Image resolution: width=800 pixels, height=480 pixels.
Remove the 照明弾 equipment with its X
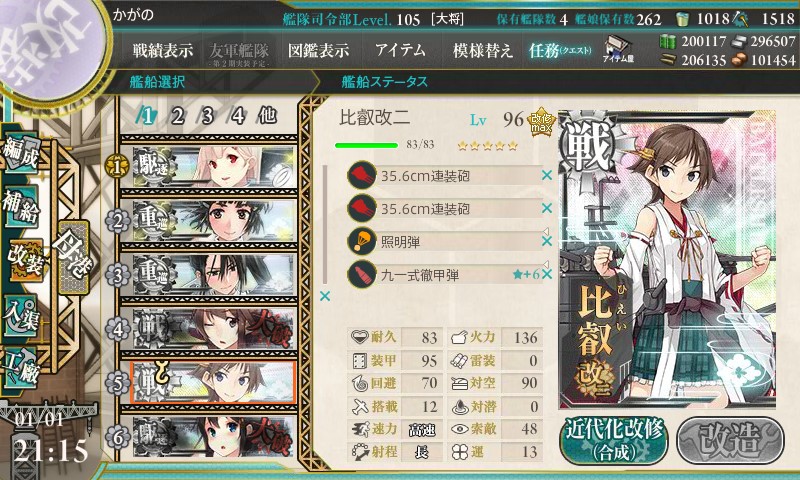pyautogui.click(x=547, y=241)
